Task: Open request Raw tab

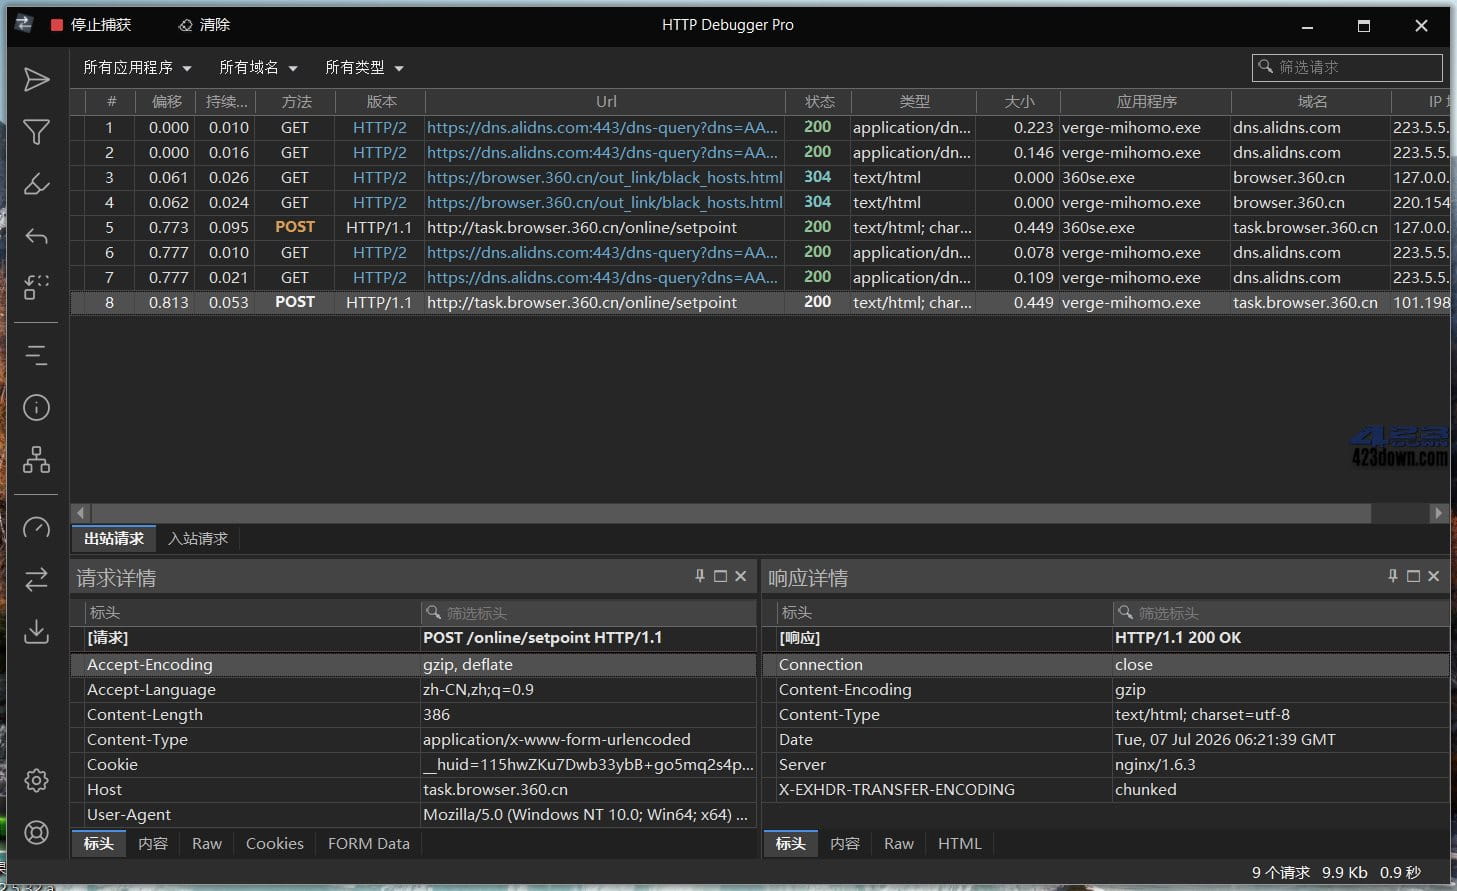Action: tap(207, 844)
